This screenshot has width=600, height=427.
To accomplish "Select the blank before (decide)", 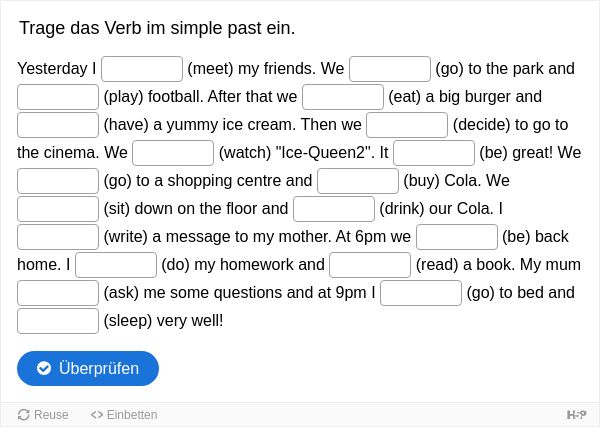I will (407, 125).
